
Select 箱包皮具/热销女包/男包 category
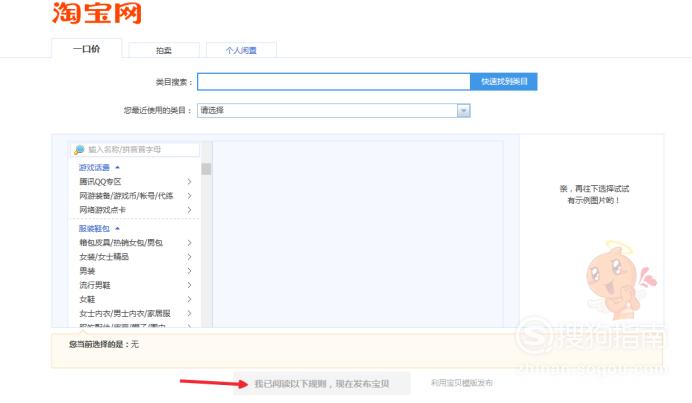tap(121, 242)
